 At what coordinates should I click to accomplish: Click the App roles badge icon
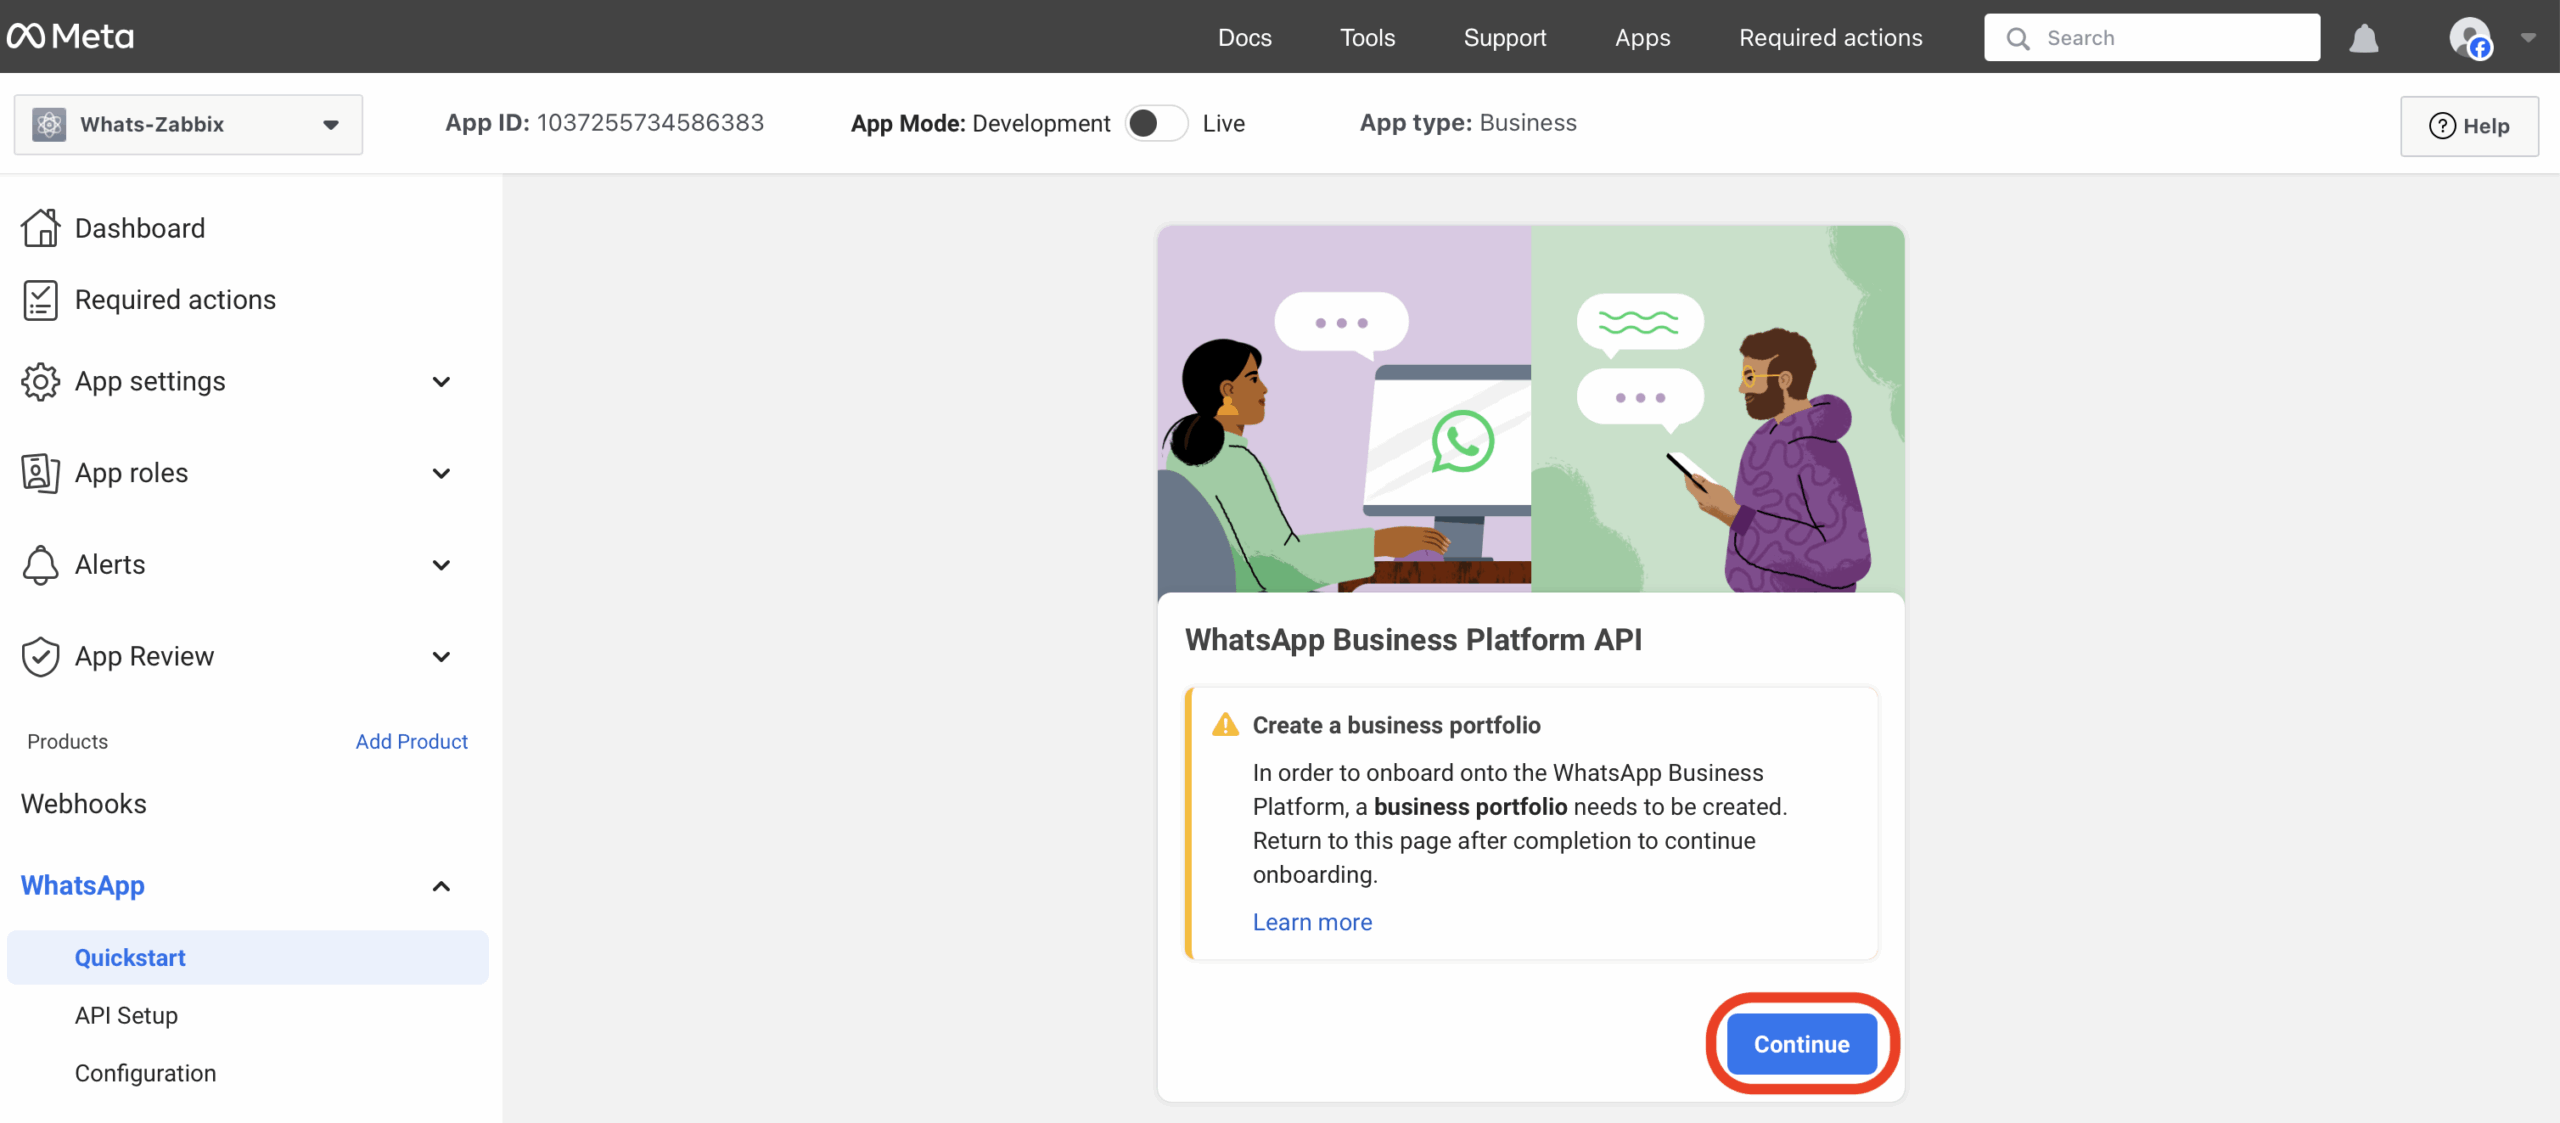coord(40,473)
